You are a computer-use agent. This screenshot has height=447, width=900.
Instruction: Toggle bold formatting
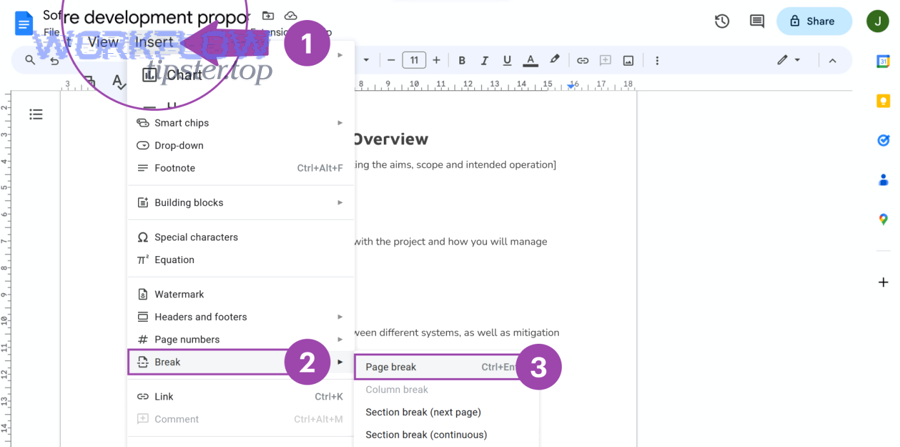(x=461, y=60)
